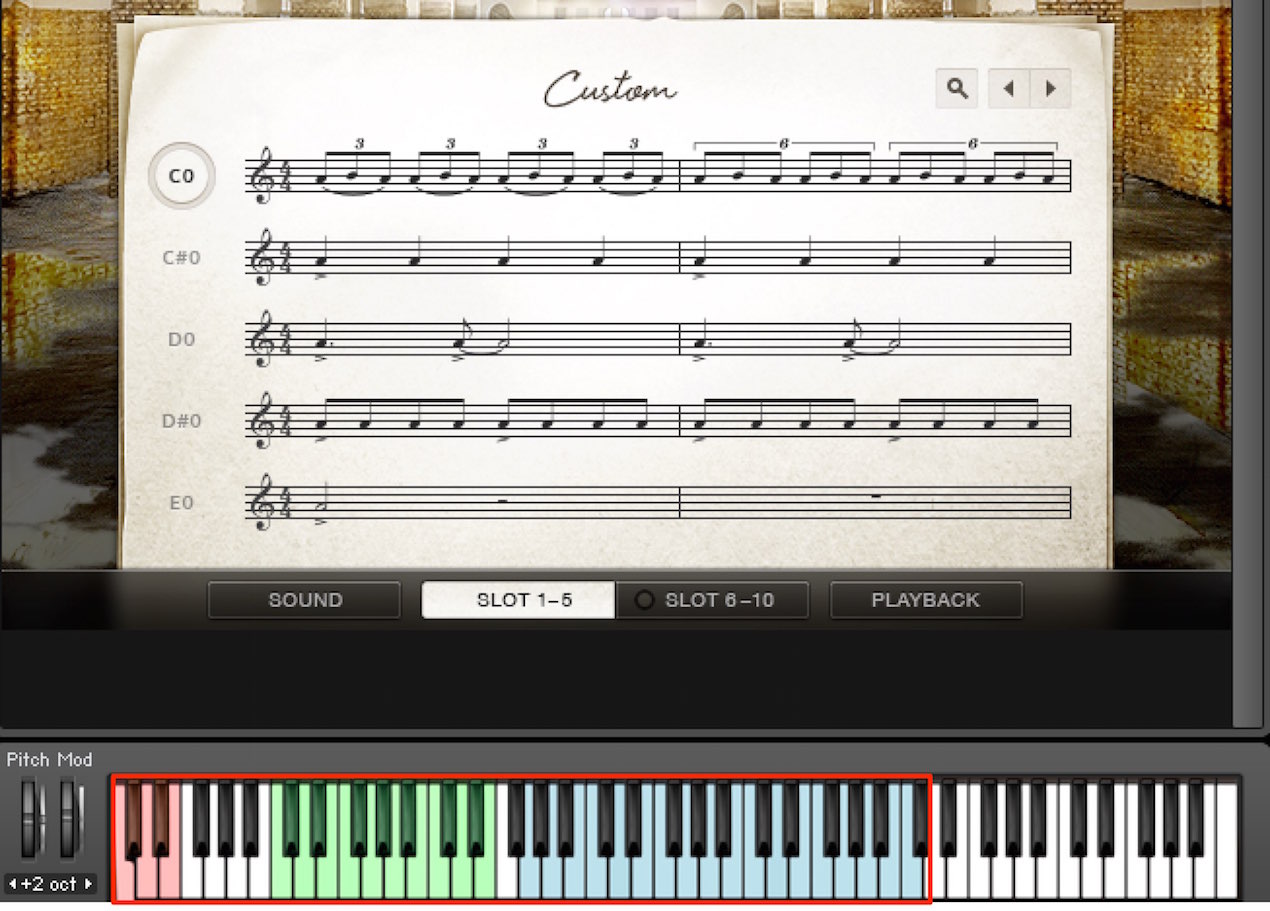Open the SOUND tab
This screenshot has width=1270, height=911.
304,600
